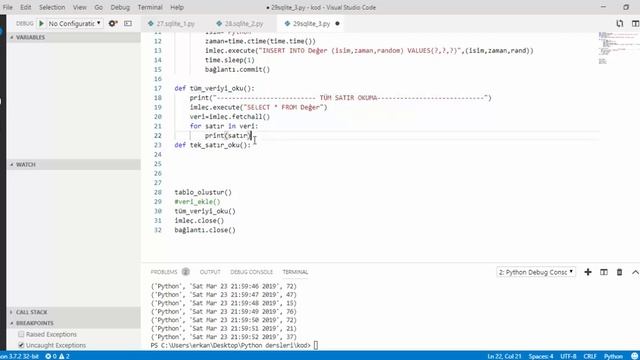Click line number 28 in the gutter
This screenshot has height=360, width=640.
tap(158, 192)
